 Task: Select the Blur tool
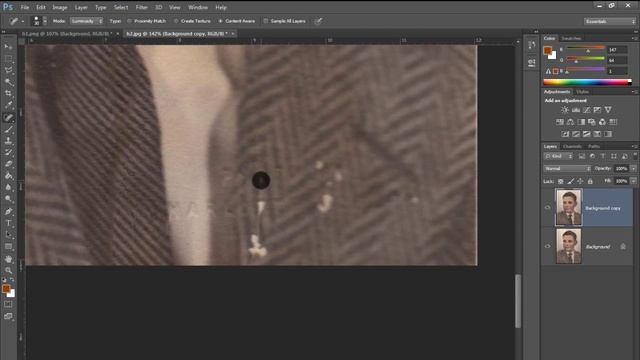[x=8, y=187]
